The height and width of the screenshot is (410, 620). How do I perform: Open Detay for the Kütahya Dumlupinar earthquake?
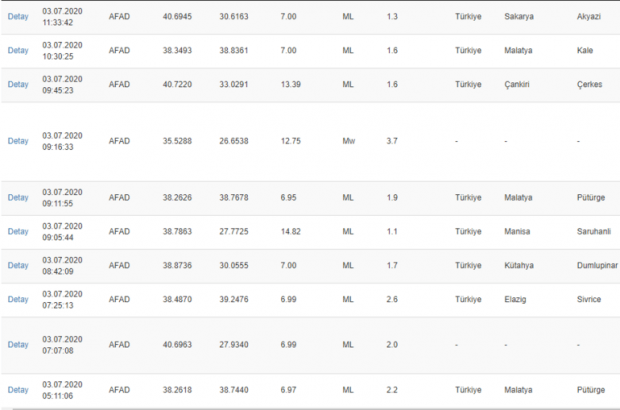click(x=18, y=265)
